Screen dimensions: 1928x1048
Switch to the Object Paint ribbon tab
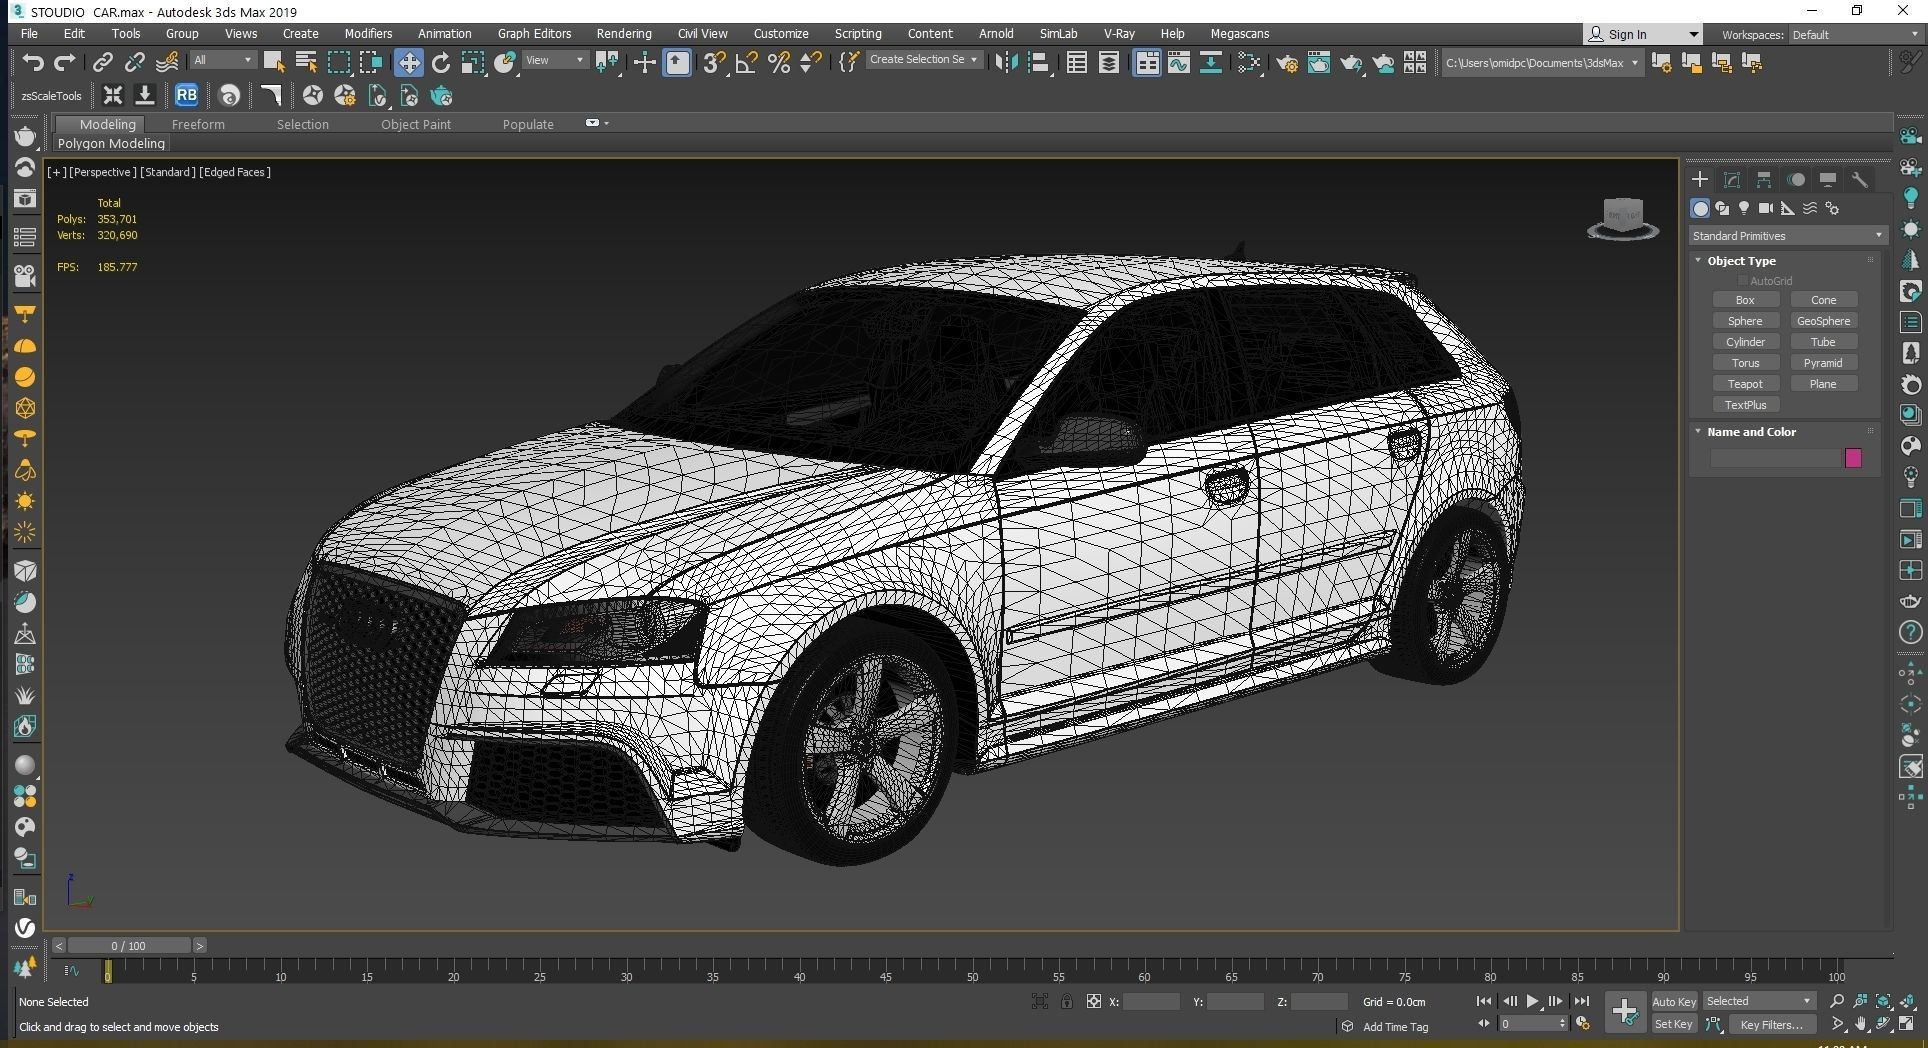point(416,124)
